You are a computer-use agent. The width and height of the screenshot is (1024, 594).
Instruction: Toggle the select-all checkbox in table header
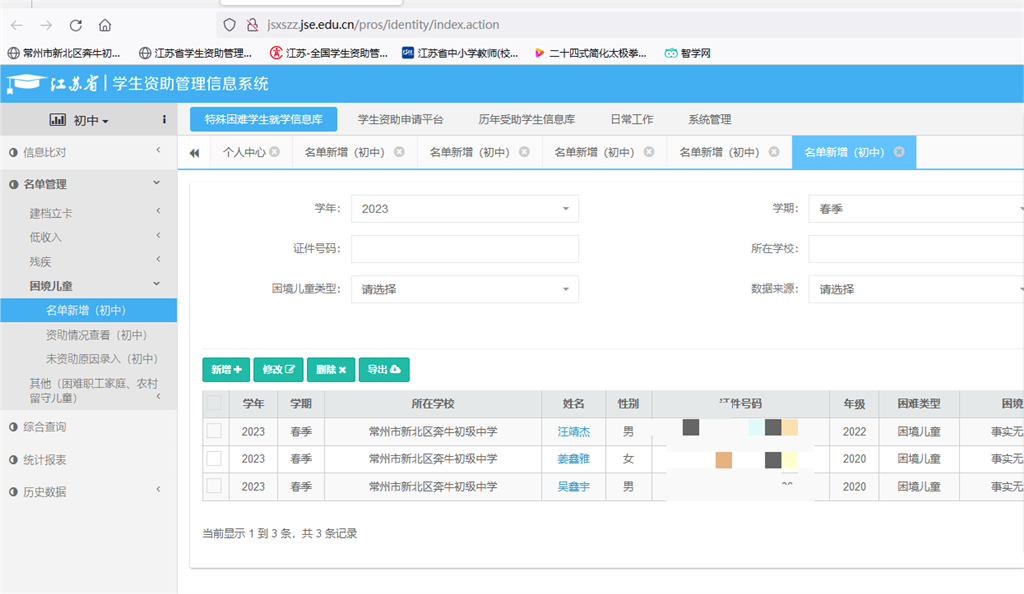point(214,403)
